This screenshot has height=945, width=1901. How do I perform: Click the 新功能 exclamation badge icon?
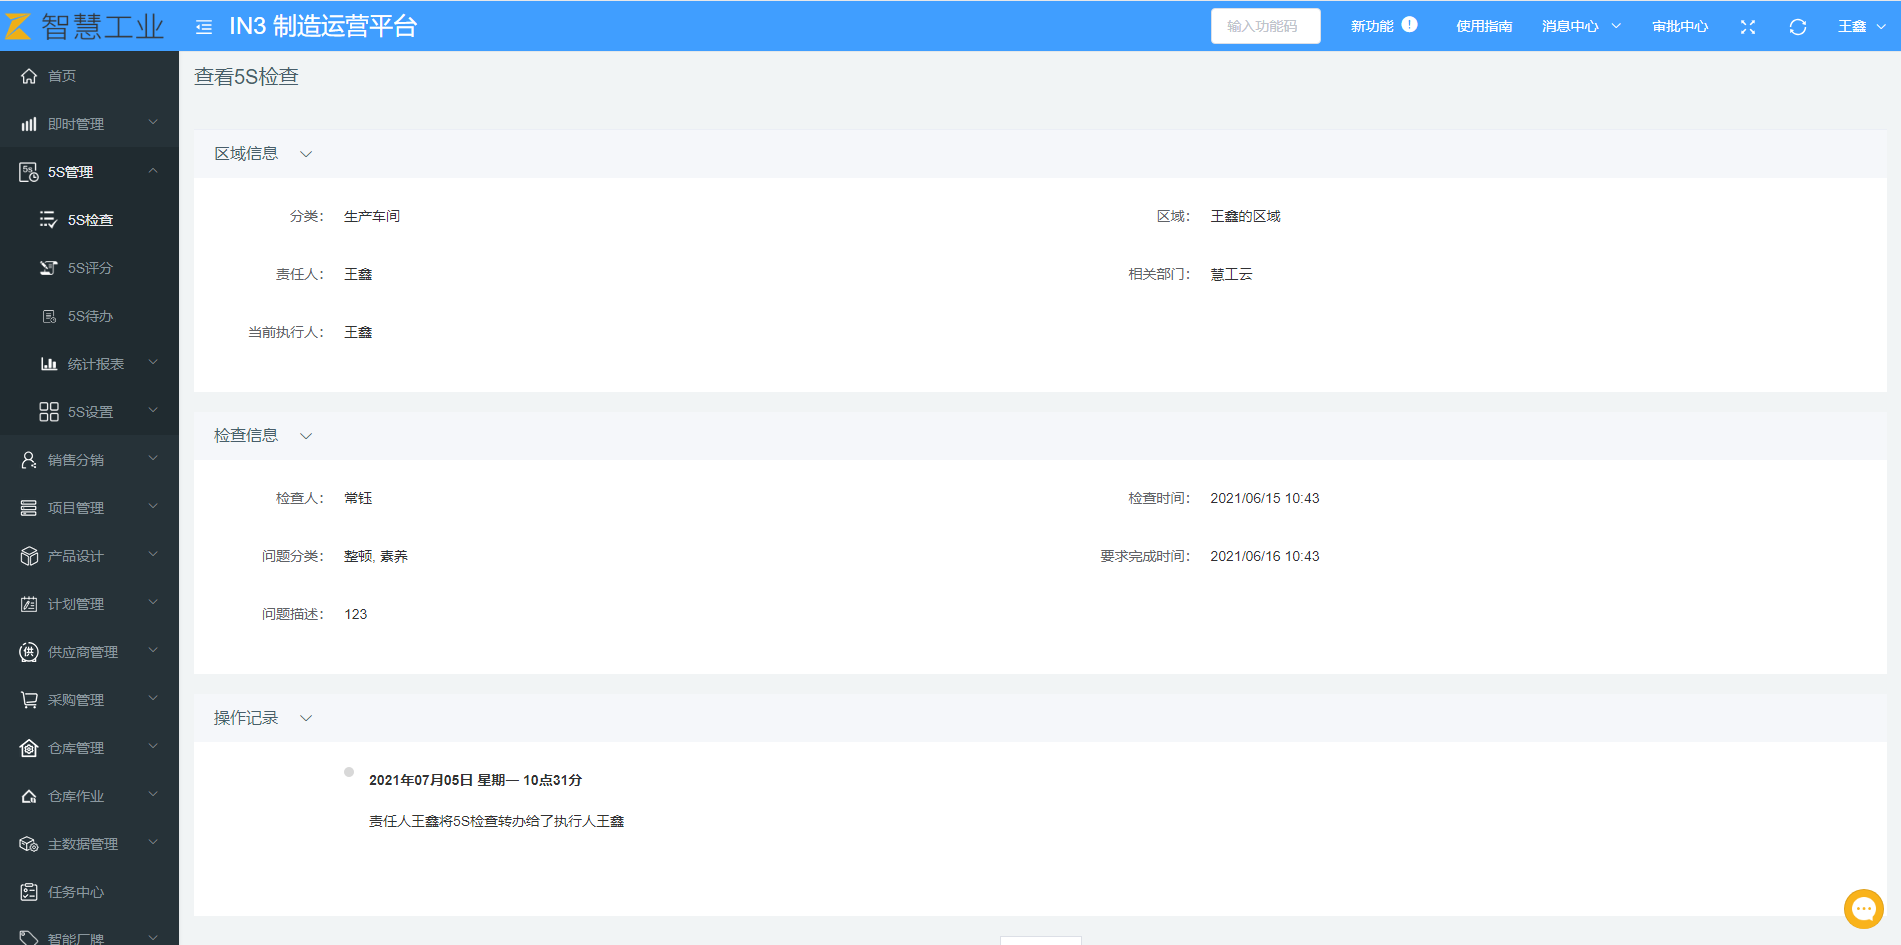click(x=1409, y=25)
